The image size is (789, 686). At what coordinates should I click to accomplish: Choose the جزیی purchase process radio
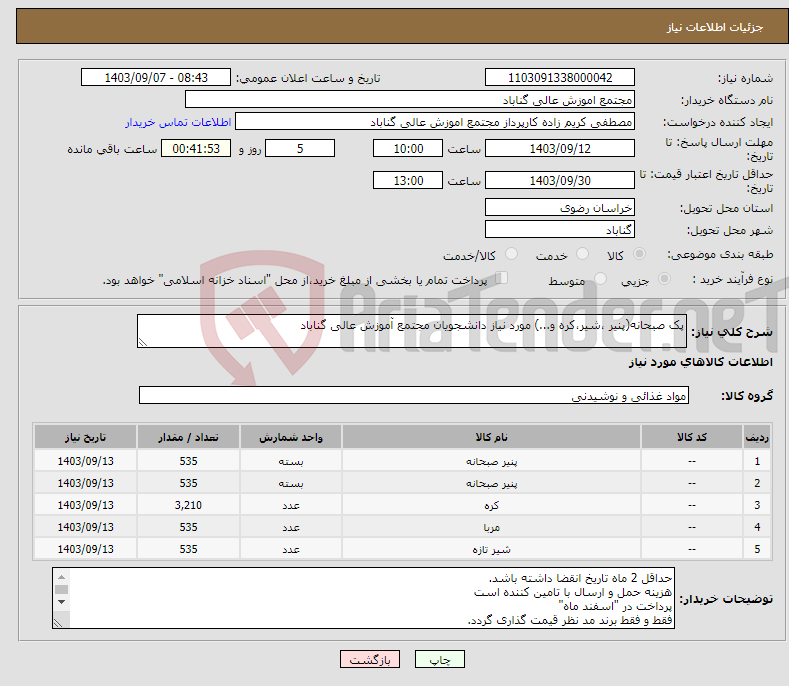(x=664, y=278)
